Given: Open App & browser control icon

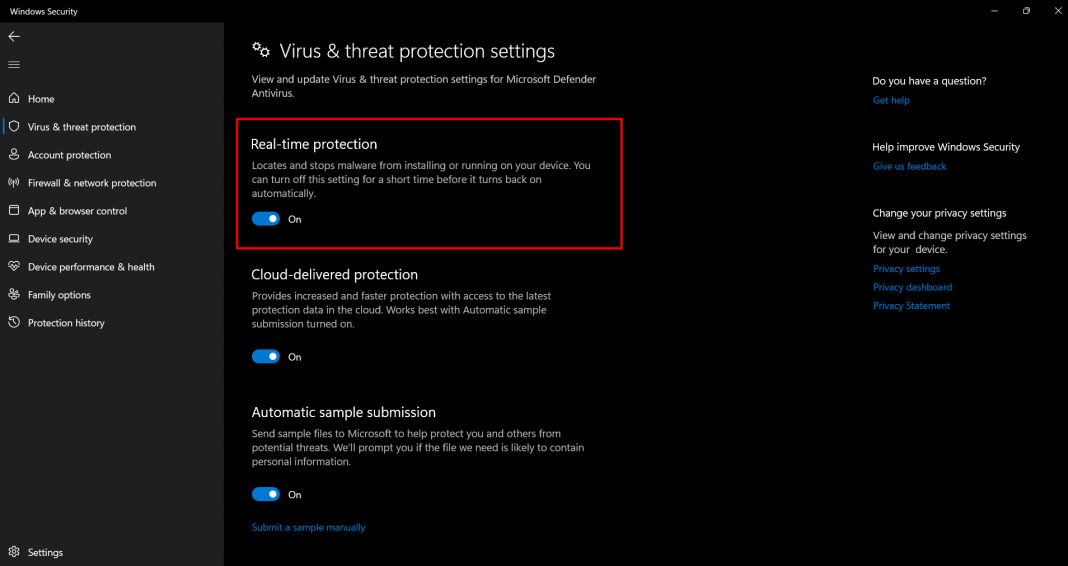Looking at the screenshot, I should 14,211.
